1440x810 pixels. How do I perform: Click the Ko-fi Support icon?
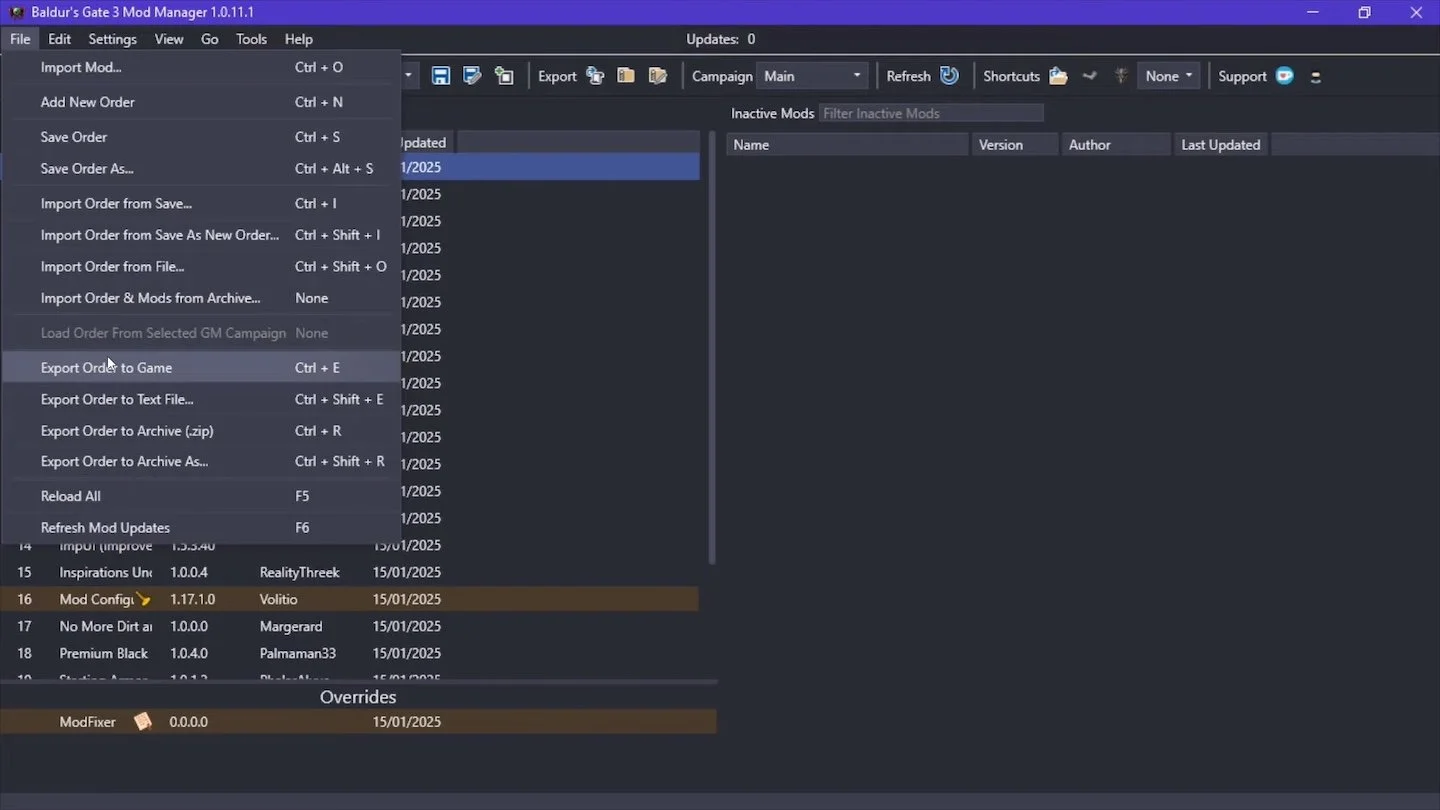[x=1285, y=76]
